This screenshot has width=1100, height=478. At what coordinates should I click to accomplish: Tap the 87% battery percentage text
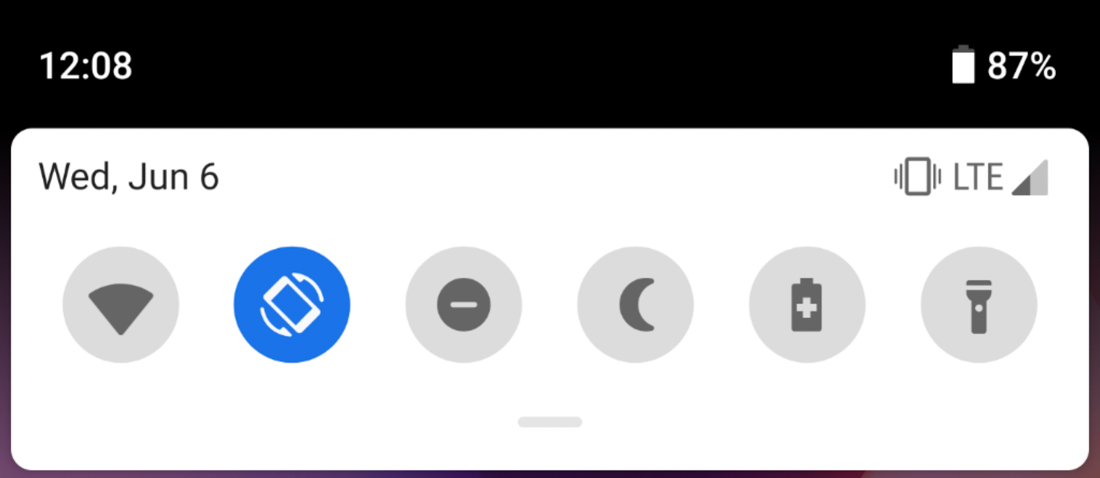click(x=1021, y=67)
